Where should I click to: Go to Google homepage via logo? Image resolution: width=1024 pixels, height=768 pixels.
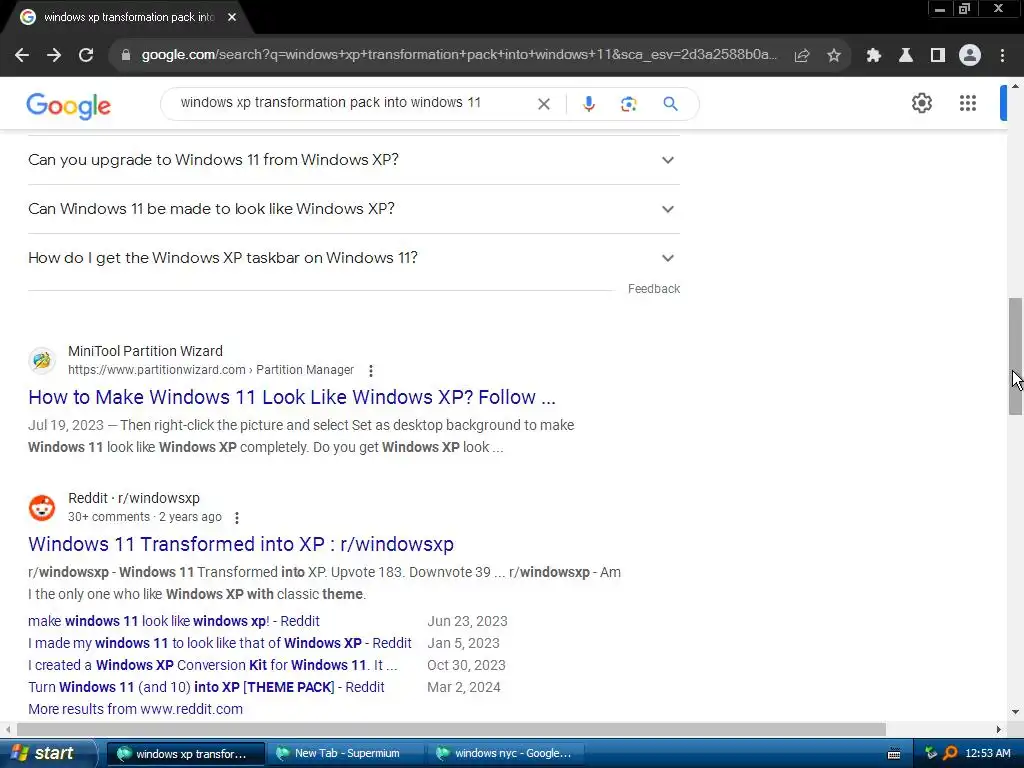(x=69, y=106)
